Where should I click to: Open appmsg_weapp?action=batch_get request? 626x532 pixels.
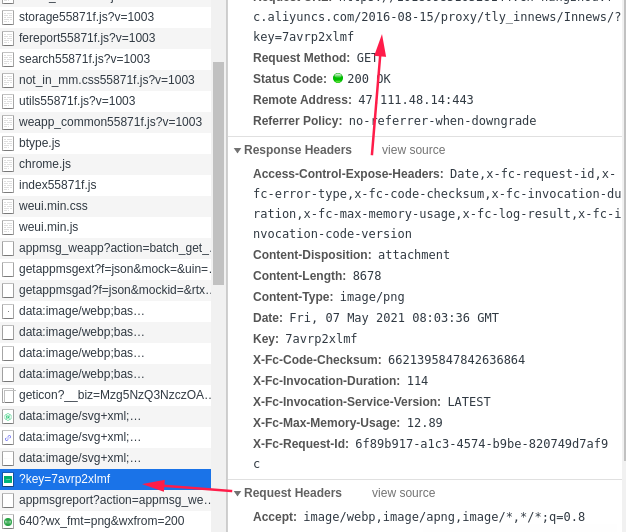[106, 248]
